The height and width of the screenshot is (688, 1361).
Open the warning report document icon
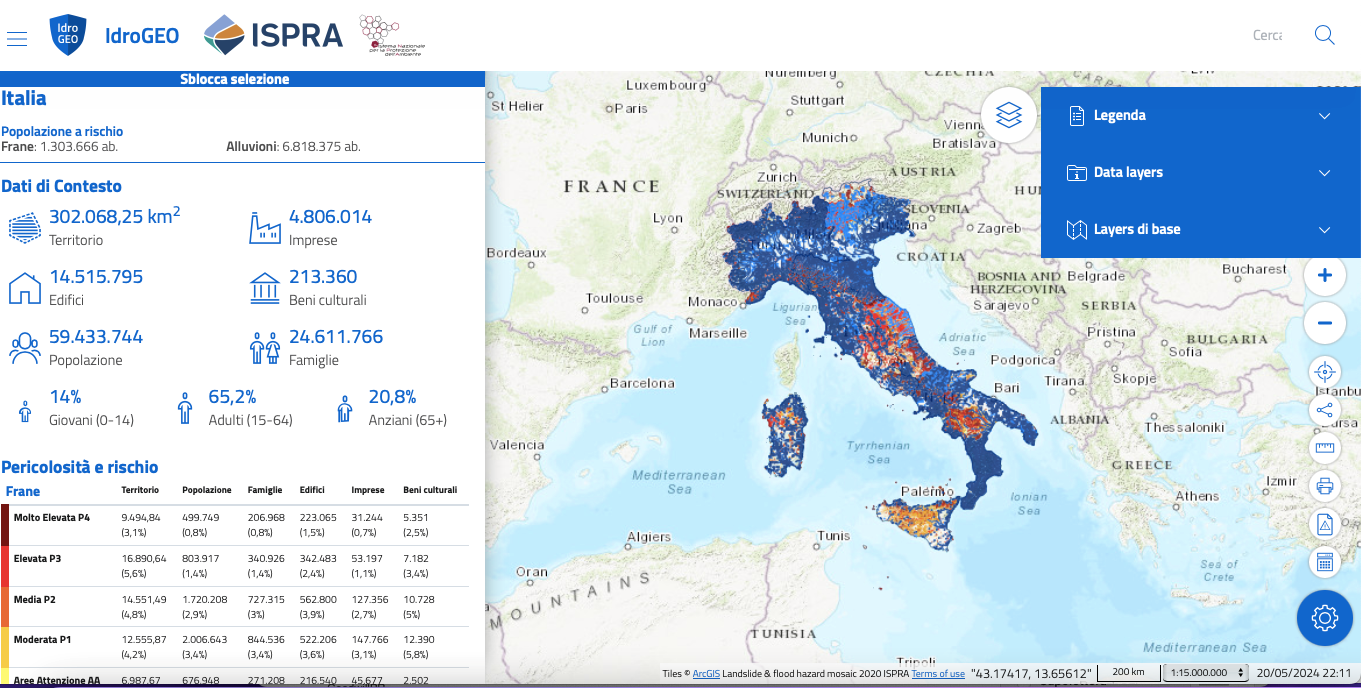click(1325, 524)
